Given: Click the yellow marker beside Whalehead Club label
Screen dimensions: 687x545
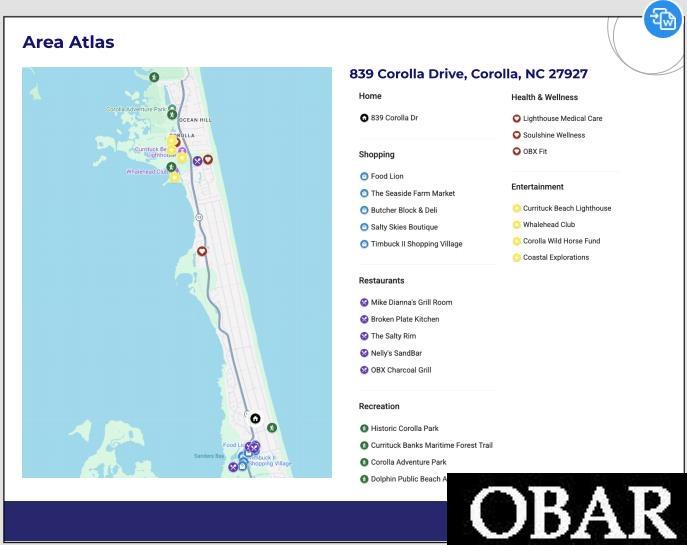Looking at the screenshot, I should [x=174, y=177].
